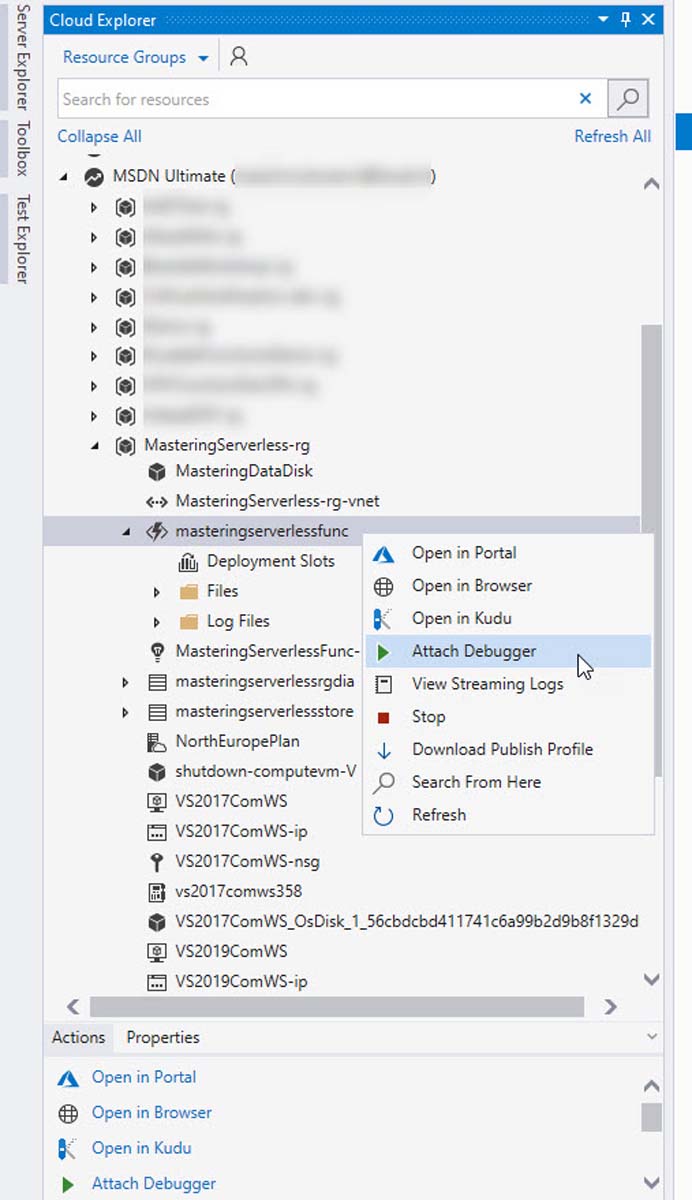Select the masteringserverlessrgdia storage icon
The image size is (692, 1200).
tap(156, 683)
